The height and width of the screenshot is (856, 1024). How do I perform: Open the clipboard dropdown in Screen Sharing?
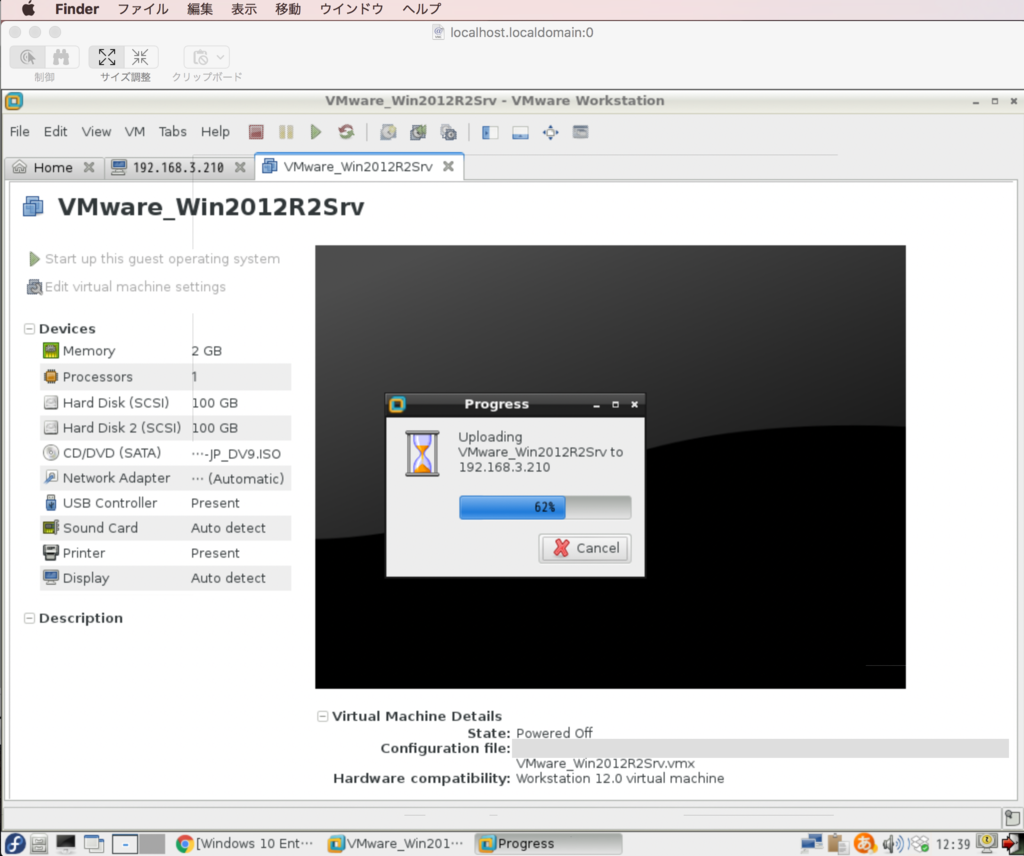click(x=207, y=57)
